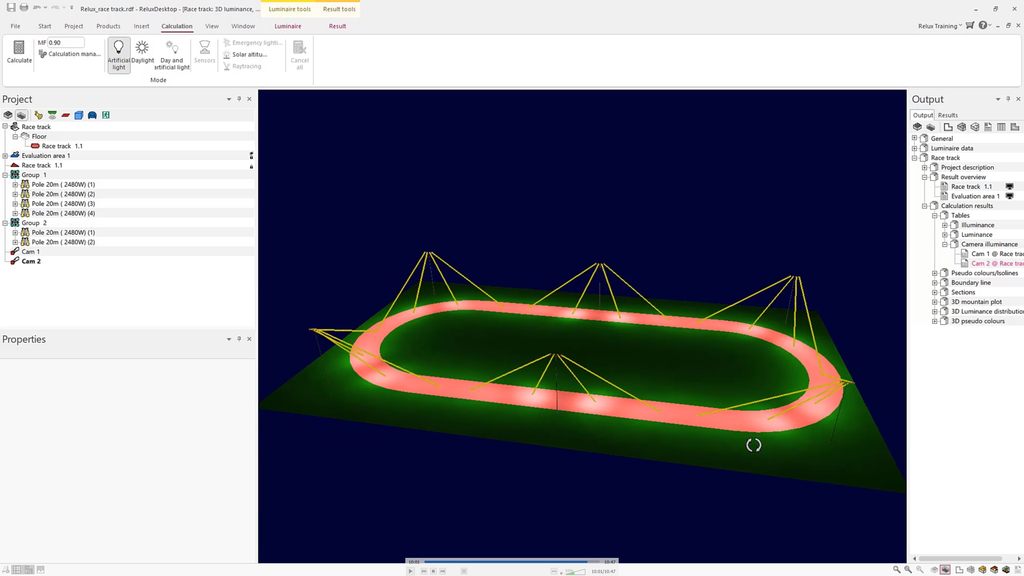Switch to the Output tab in Output panel

(923, 115)
